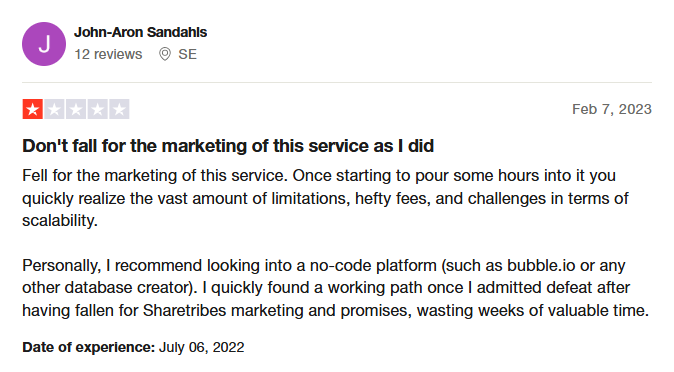Click the fourth grey rating star
The height and width of the screenshot is (372, 674).
click(x=97, y=109)
